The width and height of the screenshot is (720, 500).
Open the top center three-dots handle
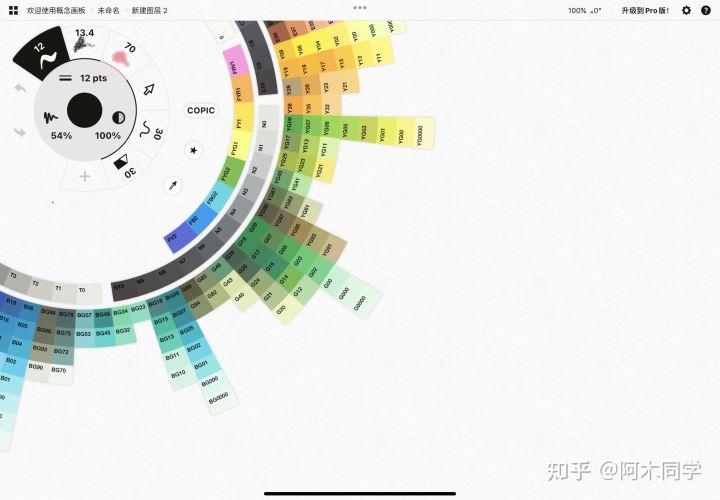click(360, 7)
